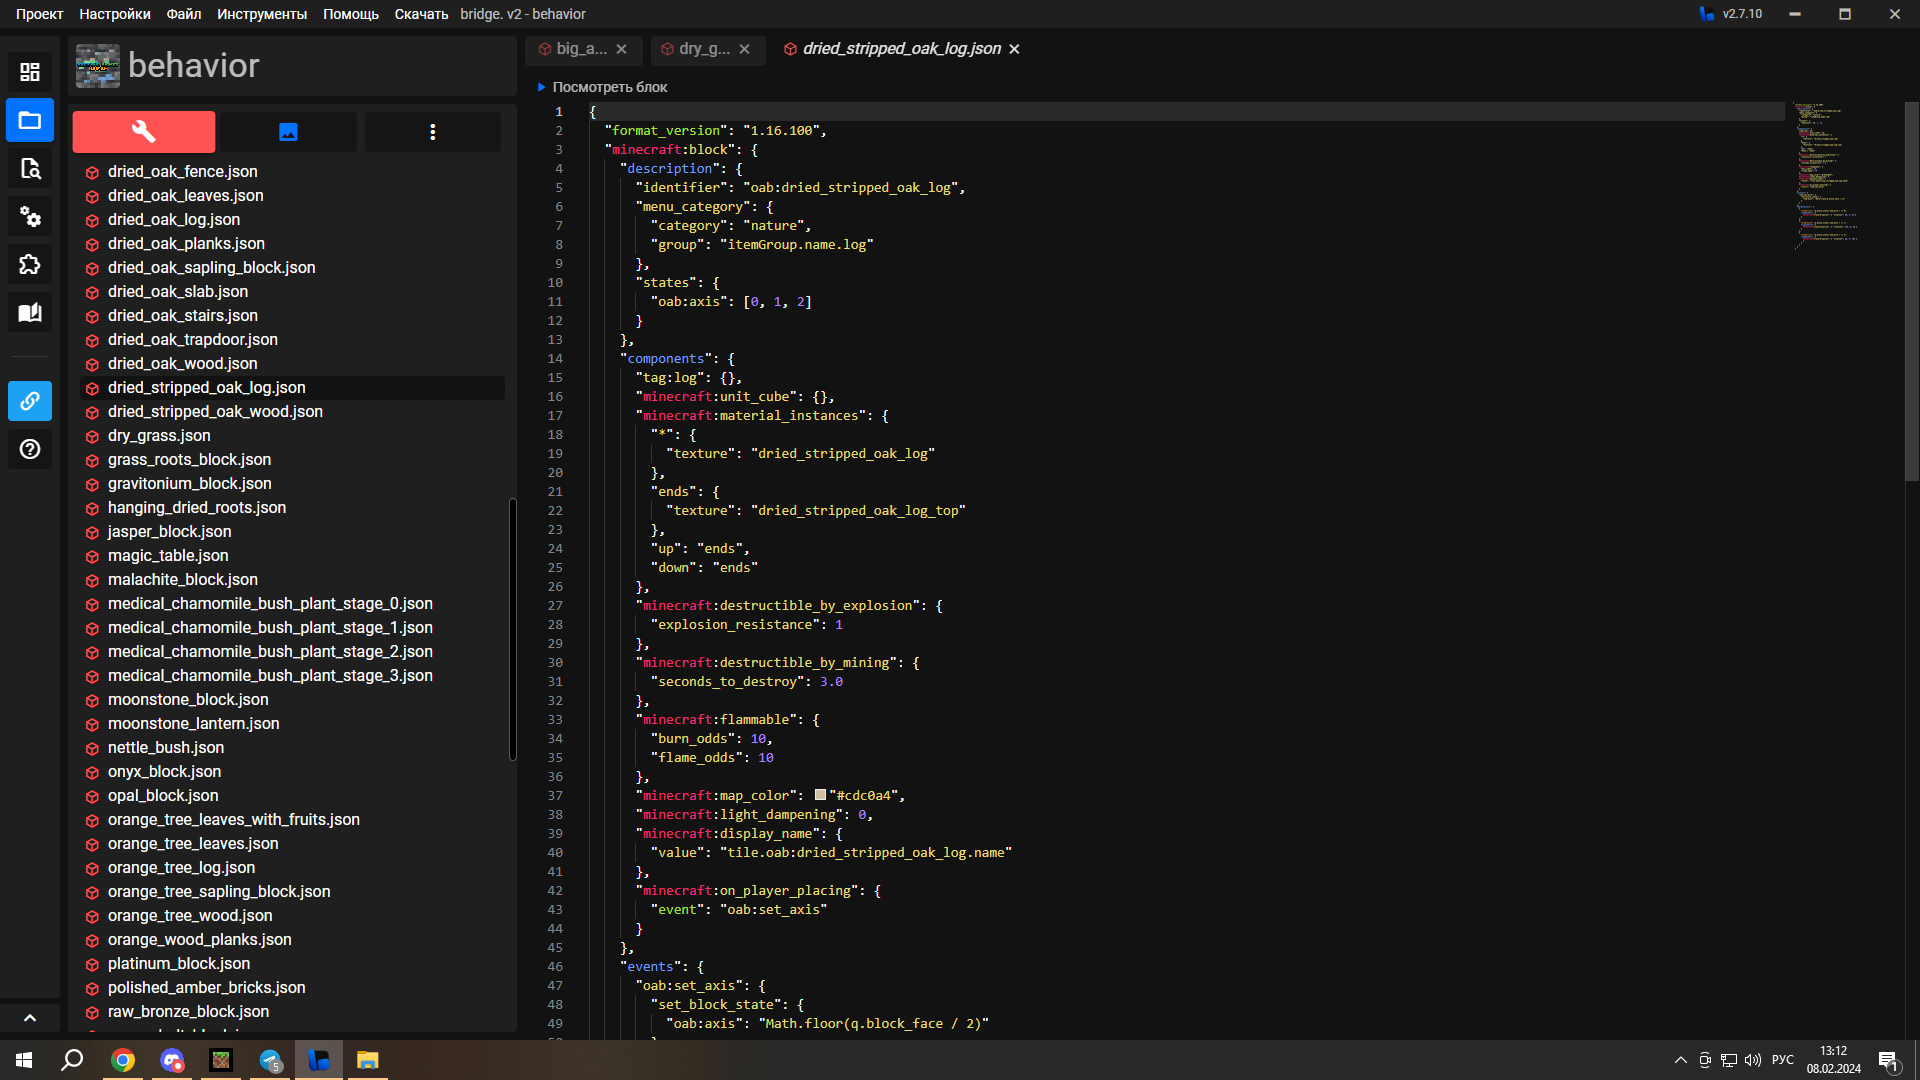Open the three-dot pack options menu
The height and width of the screenshot is (1080, 1920).
[x=432, y=132]
